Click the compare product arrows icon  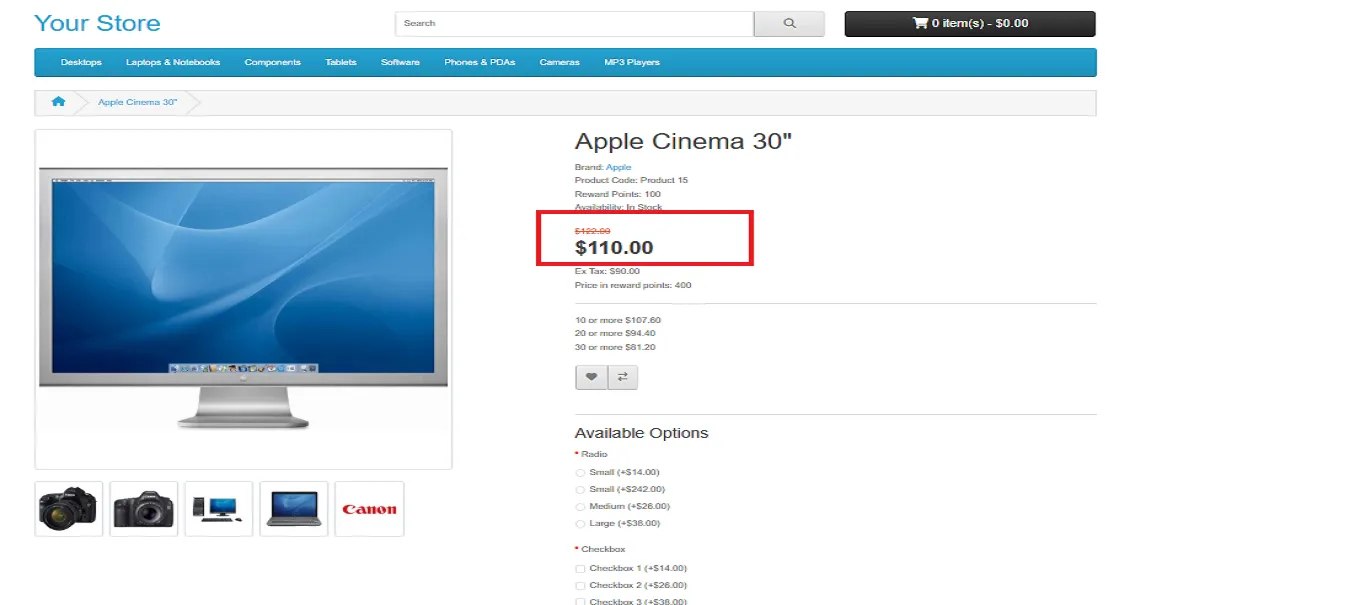pyautogui.click(x=622, y=377)
